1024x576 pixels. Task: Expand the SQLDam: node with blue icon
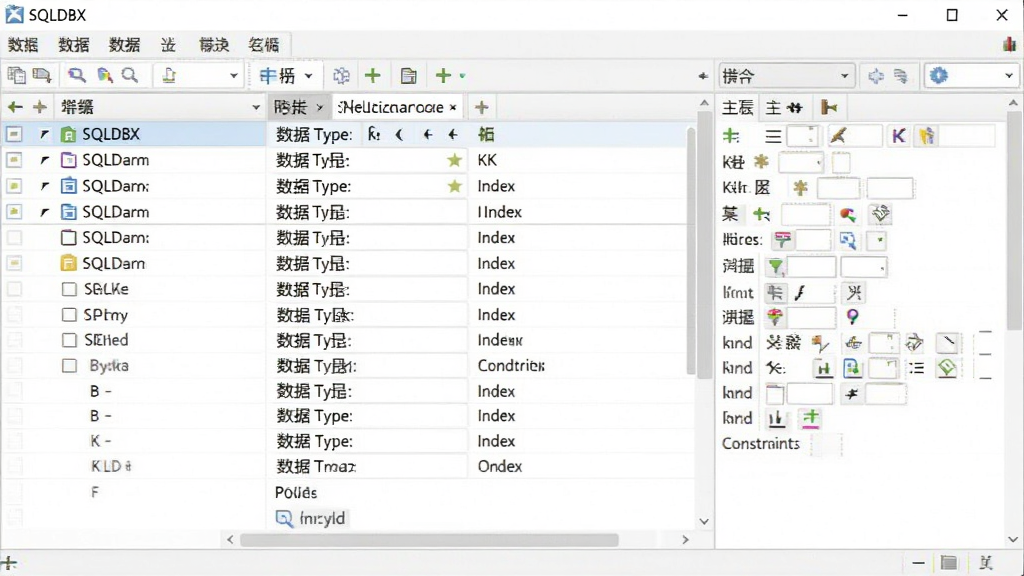44,186
